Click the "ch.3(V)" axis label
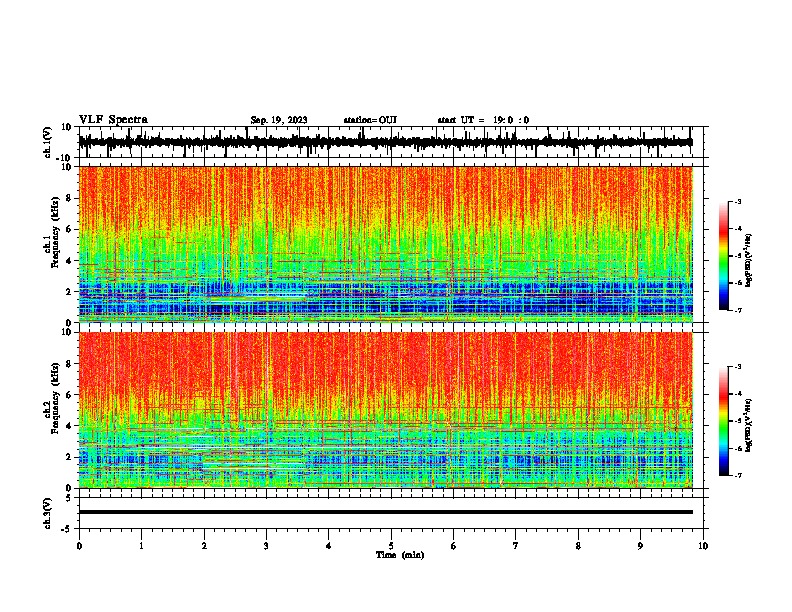792x612 pixels. point(48,513)
